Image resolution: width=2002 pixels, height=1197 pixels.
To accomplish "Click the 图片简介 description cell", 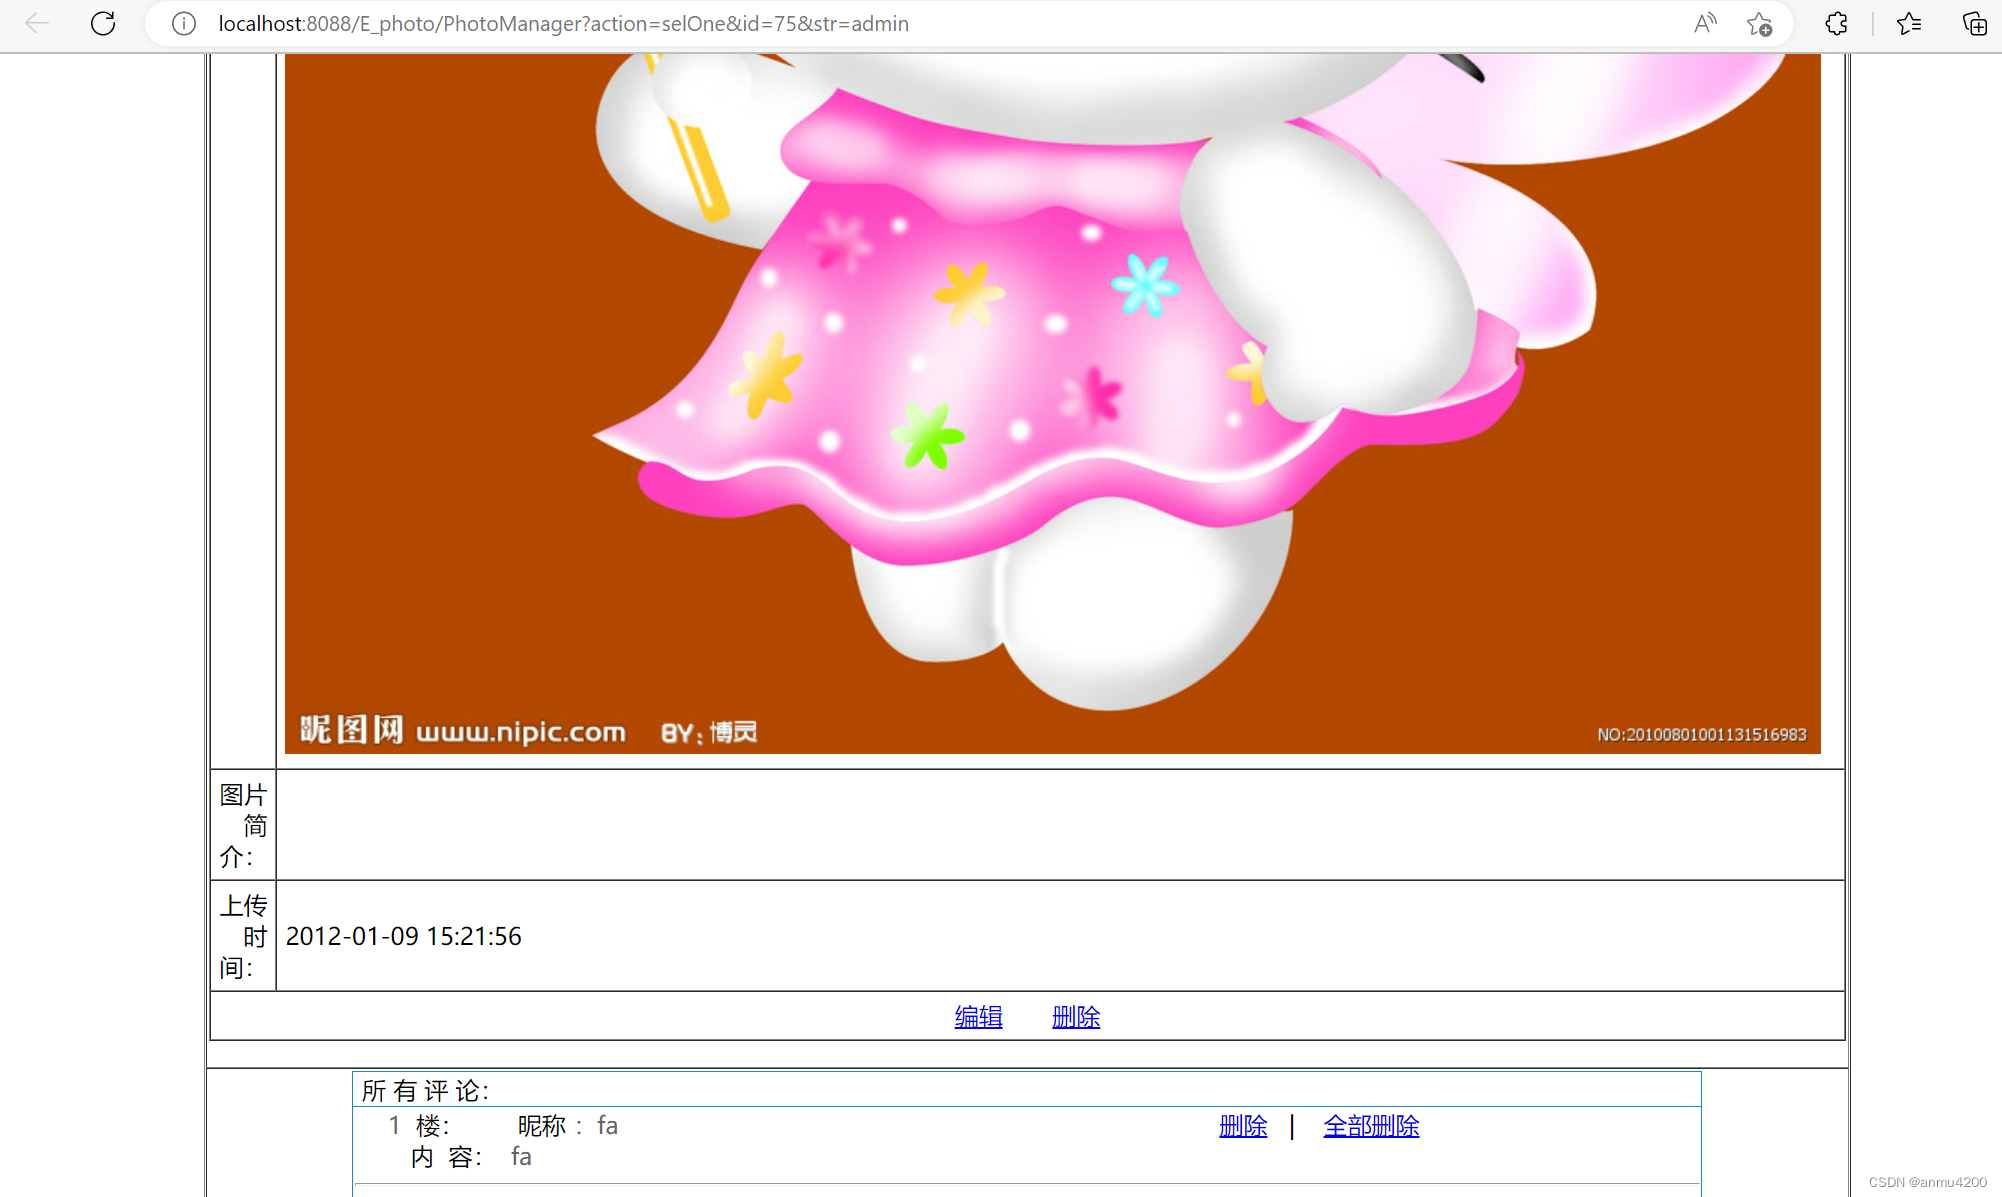I will [244, 825].
